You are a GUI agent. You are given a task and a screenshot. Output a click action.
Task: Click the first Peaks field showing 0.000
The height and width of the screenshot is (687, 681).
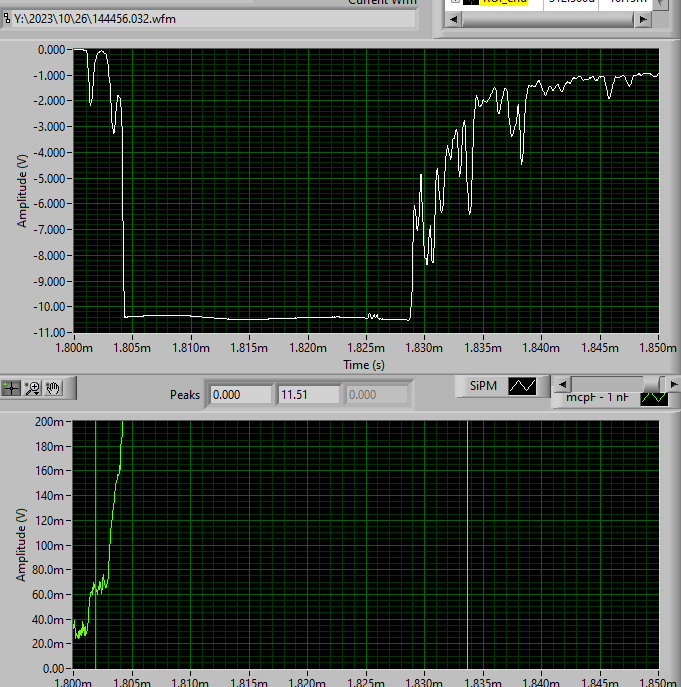point(241,395)
